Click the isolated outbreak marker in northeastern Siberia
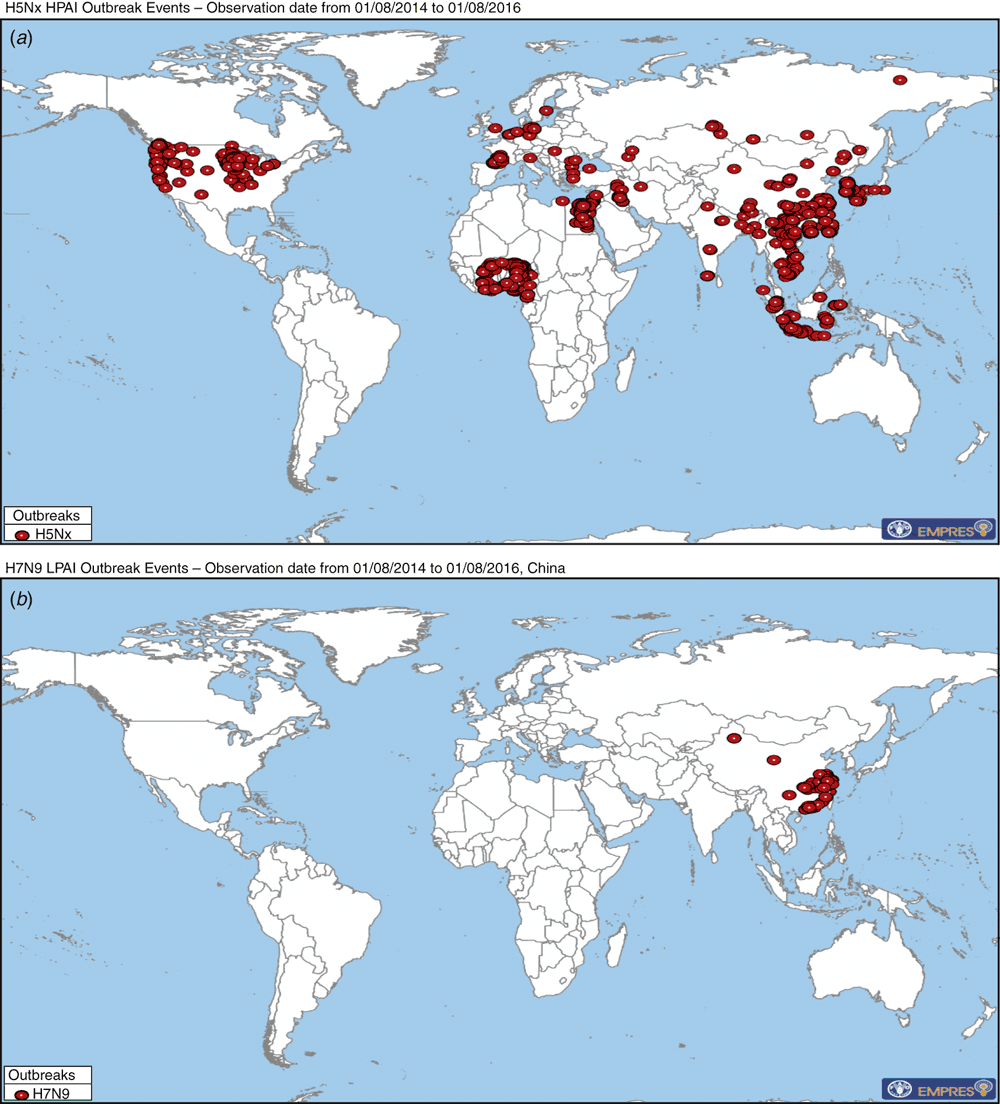1000x1104 pixels. [899, 80]
